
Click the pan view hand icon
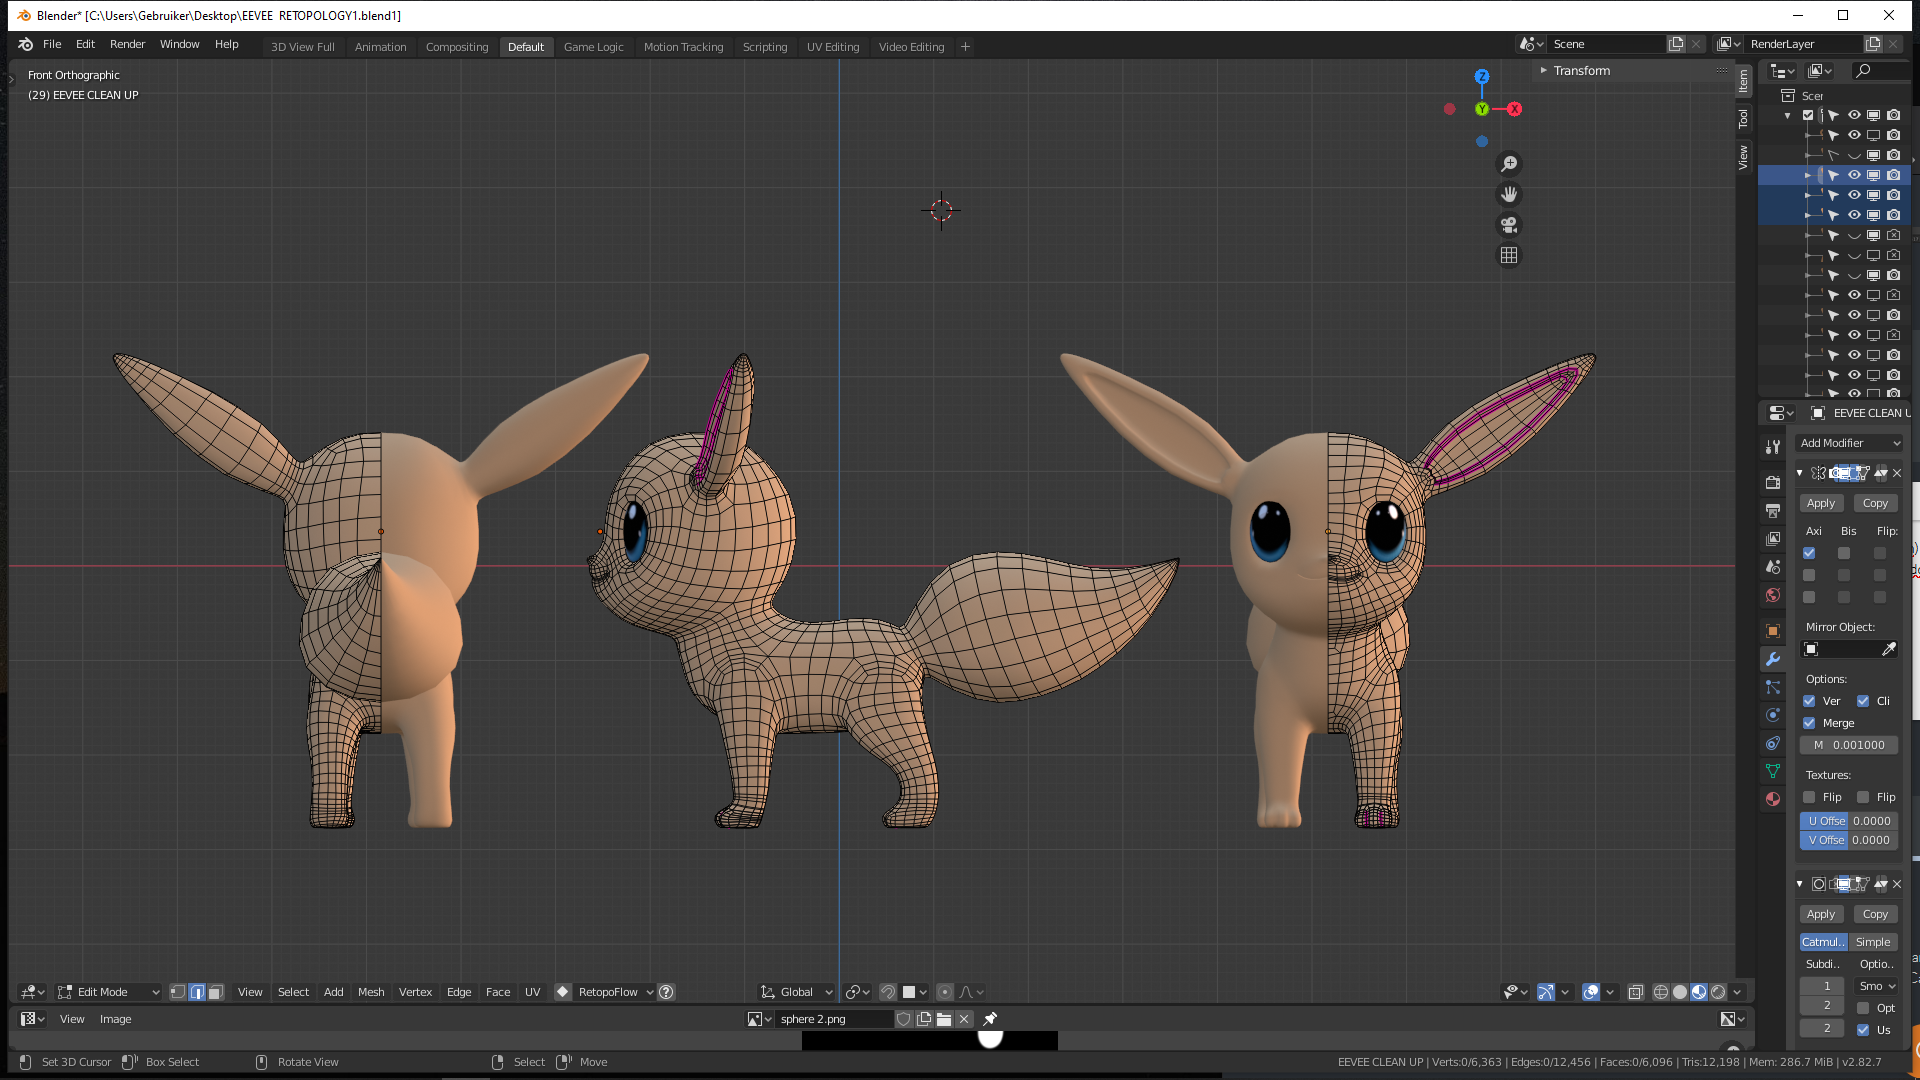click(1509, 194)
